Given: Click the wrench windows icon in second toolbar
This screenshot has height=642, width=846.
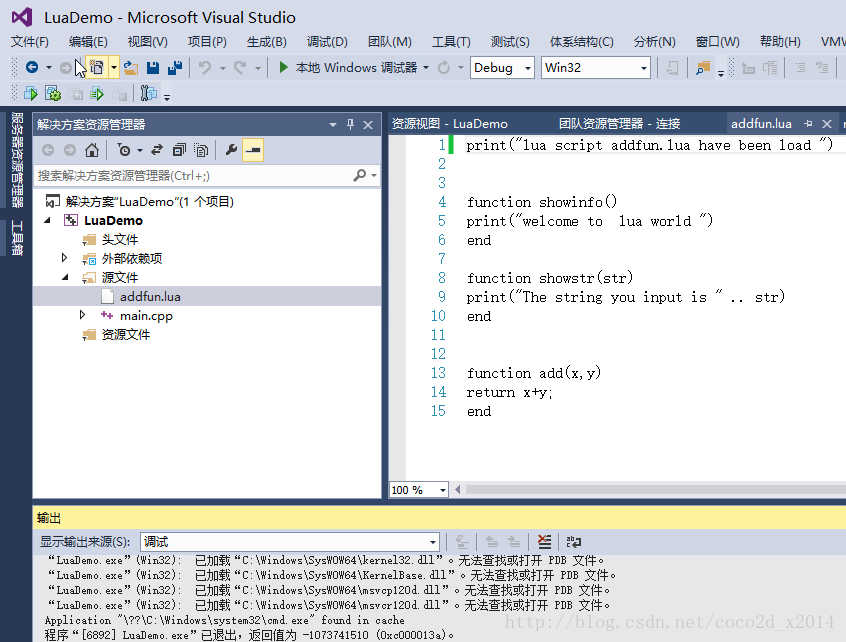Looking at the screenshot, I should pyautogui.click(x=148, y=93).
